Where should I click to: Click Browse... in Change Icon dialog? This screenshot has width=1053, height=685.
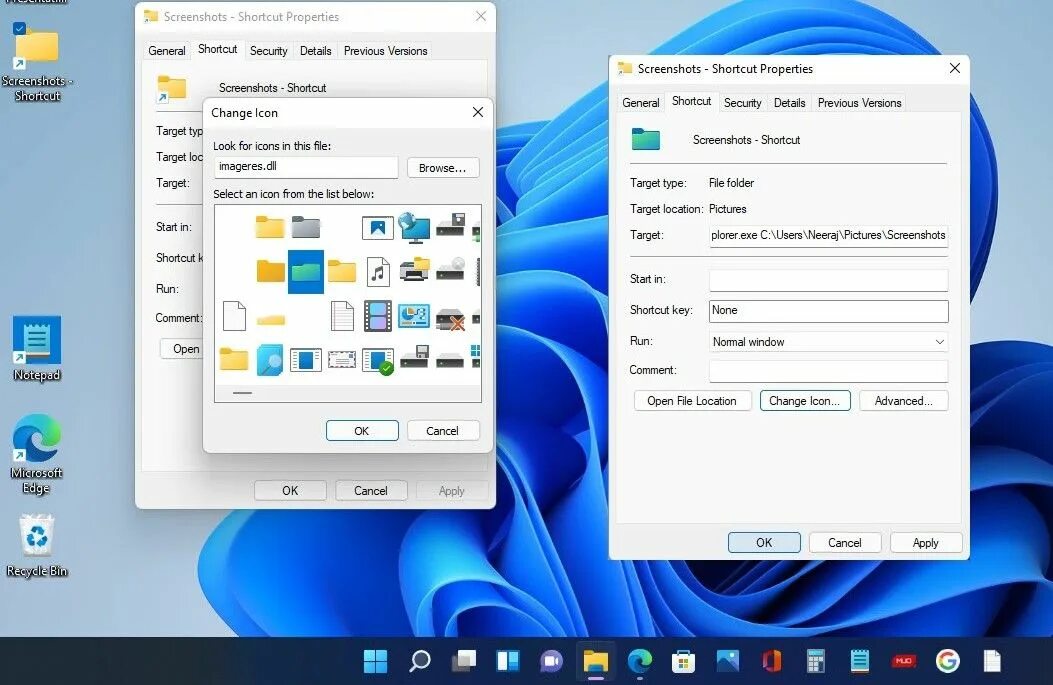pos(443,168)
